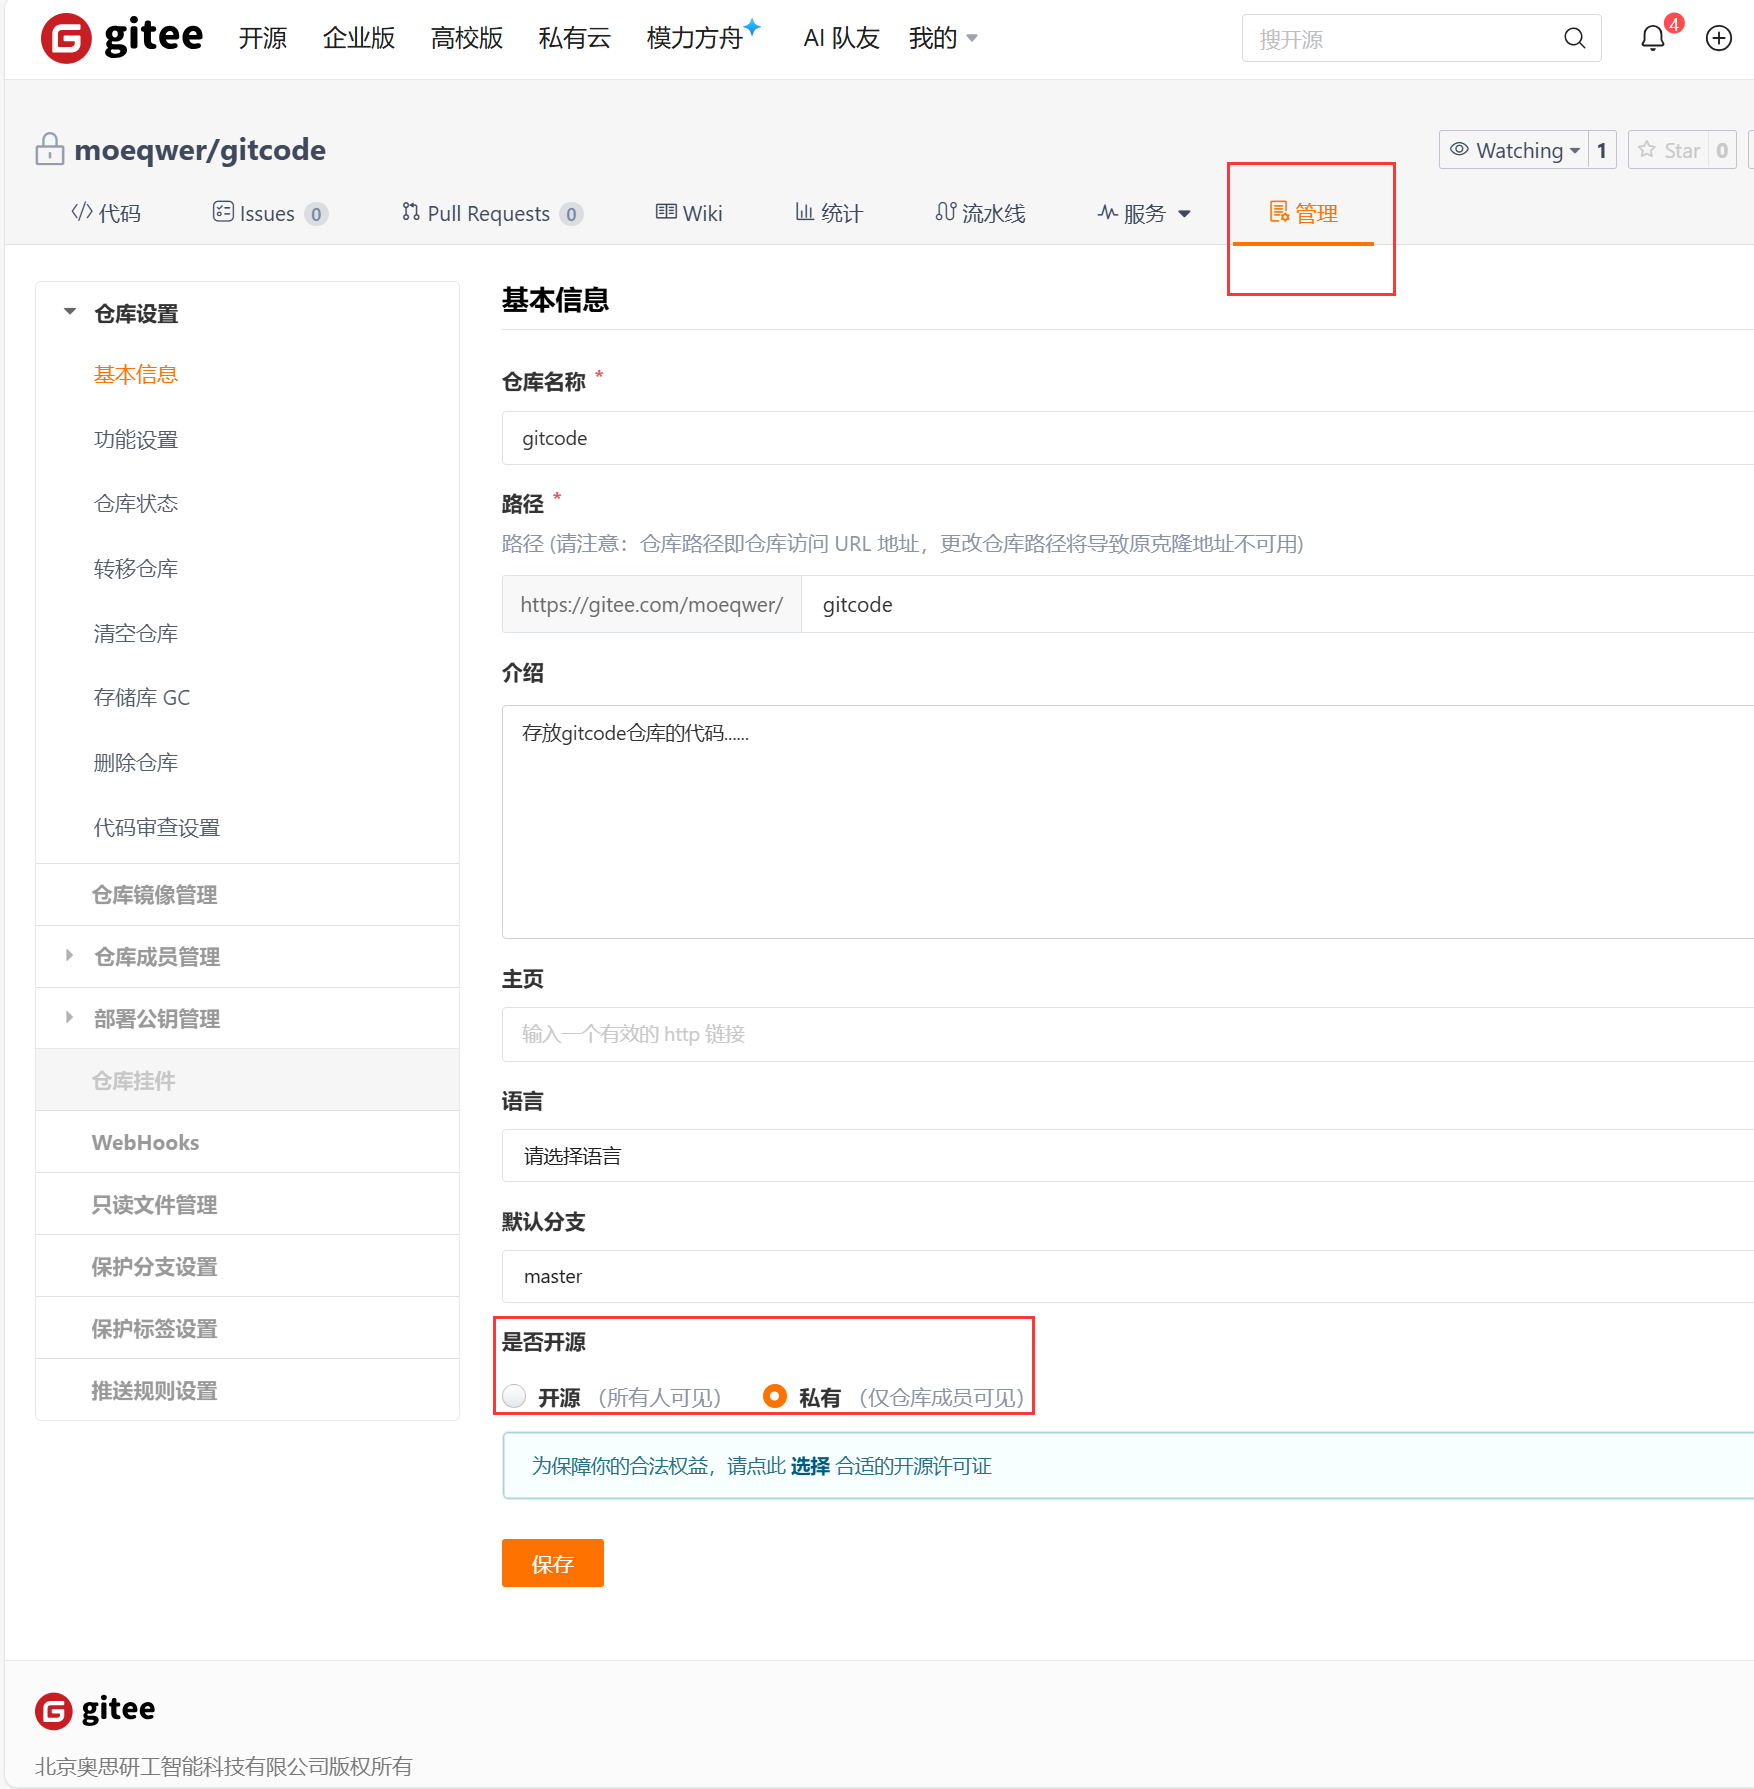Open the default branch master dropdown
This screenshot has height=1789, width=1754.
tap(1128, 1276)
